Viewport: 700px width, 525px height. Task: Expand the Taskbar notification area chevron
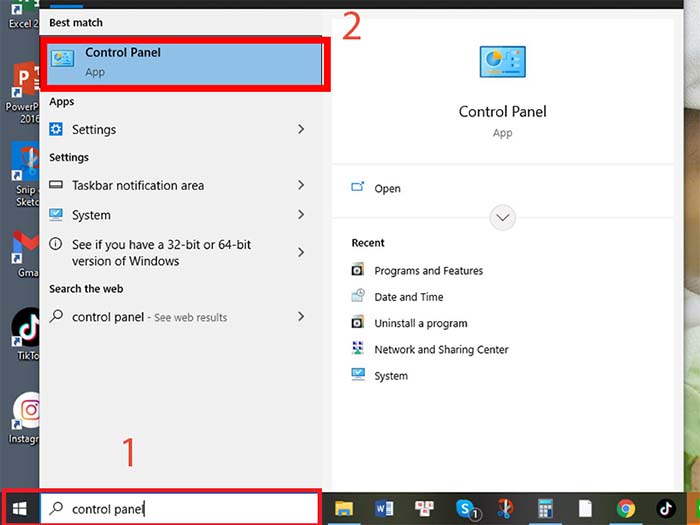point(301,185)
